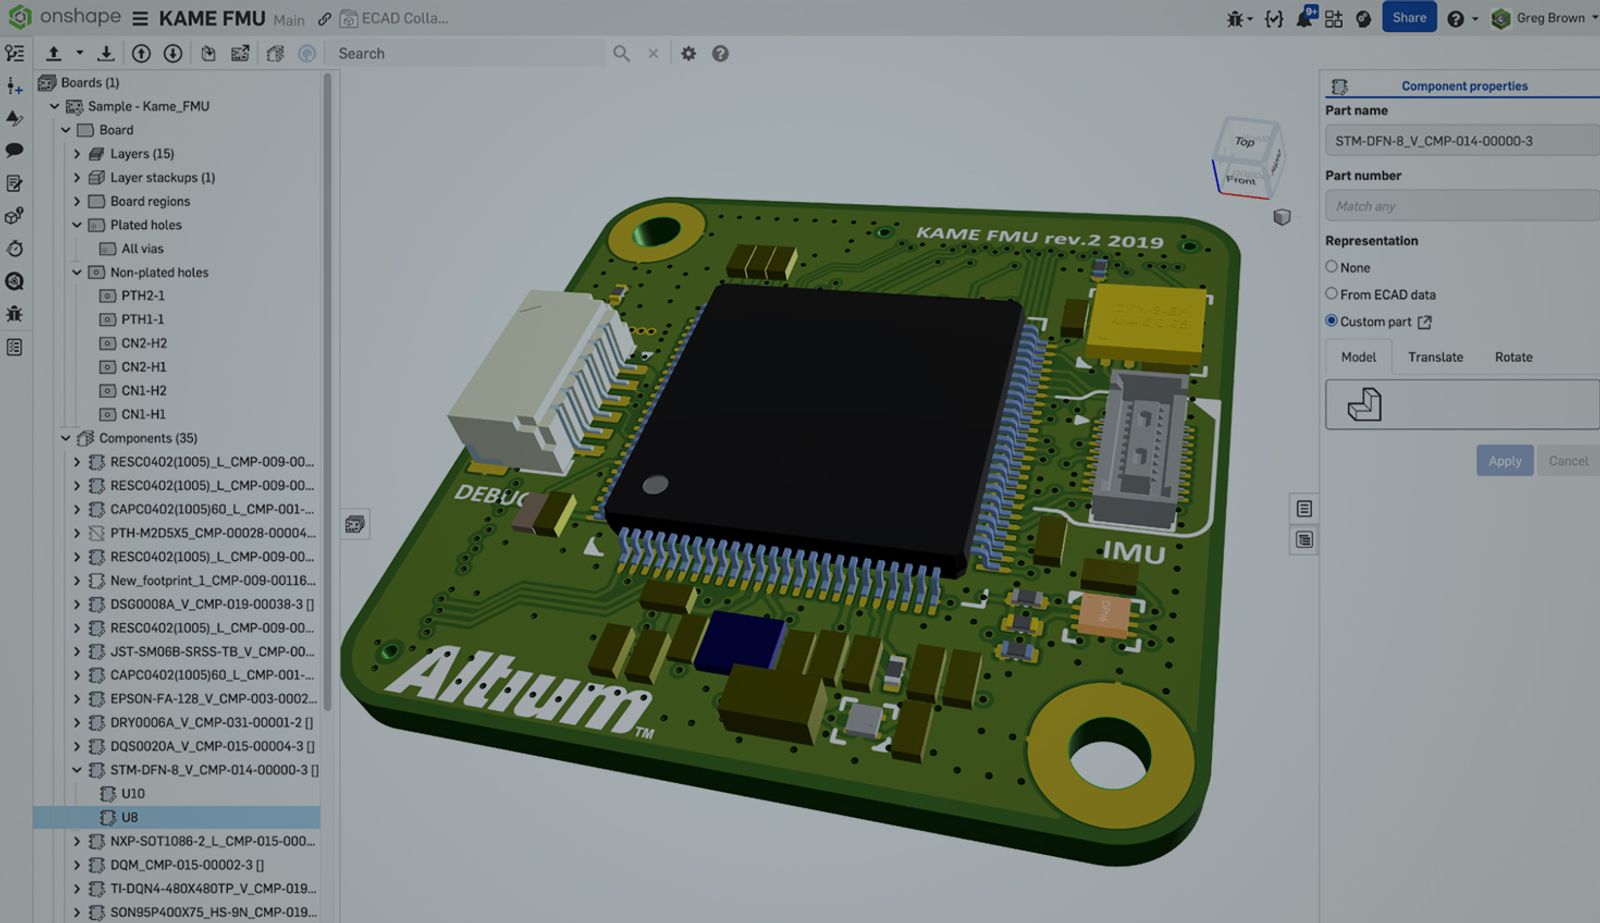Select the download icon in the ECAD toolbar
Viewport: 1600px width, 923px height.
(x=104, y=53)
